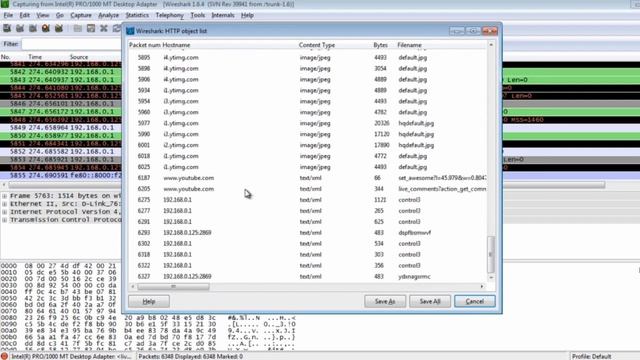Expand the Internet Protocol Version 4 node
This screenshot has width=640, height=360.
(4, 212)
